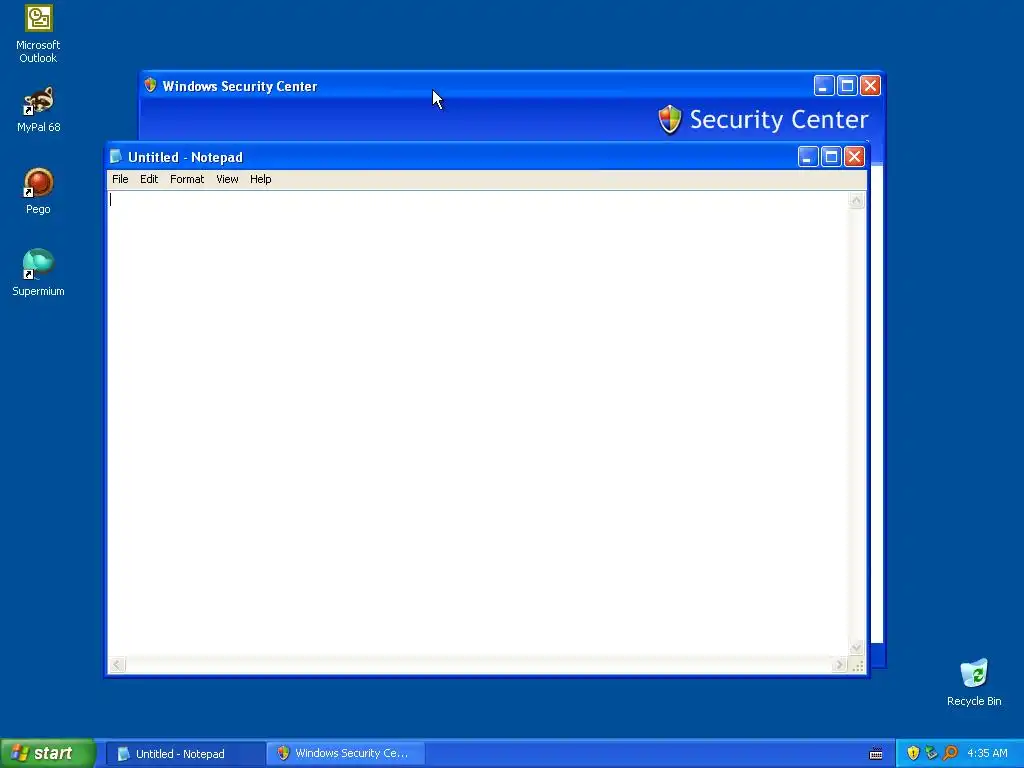Select the Supermium desktop shortcut

[x=38, y=273]
